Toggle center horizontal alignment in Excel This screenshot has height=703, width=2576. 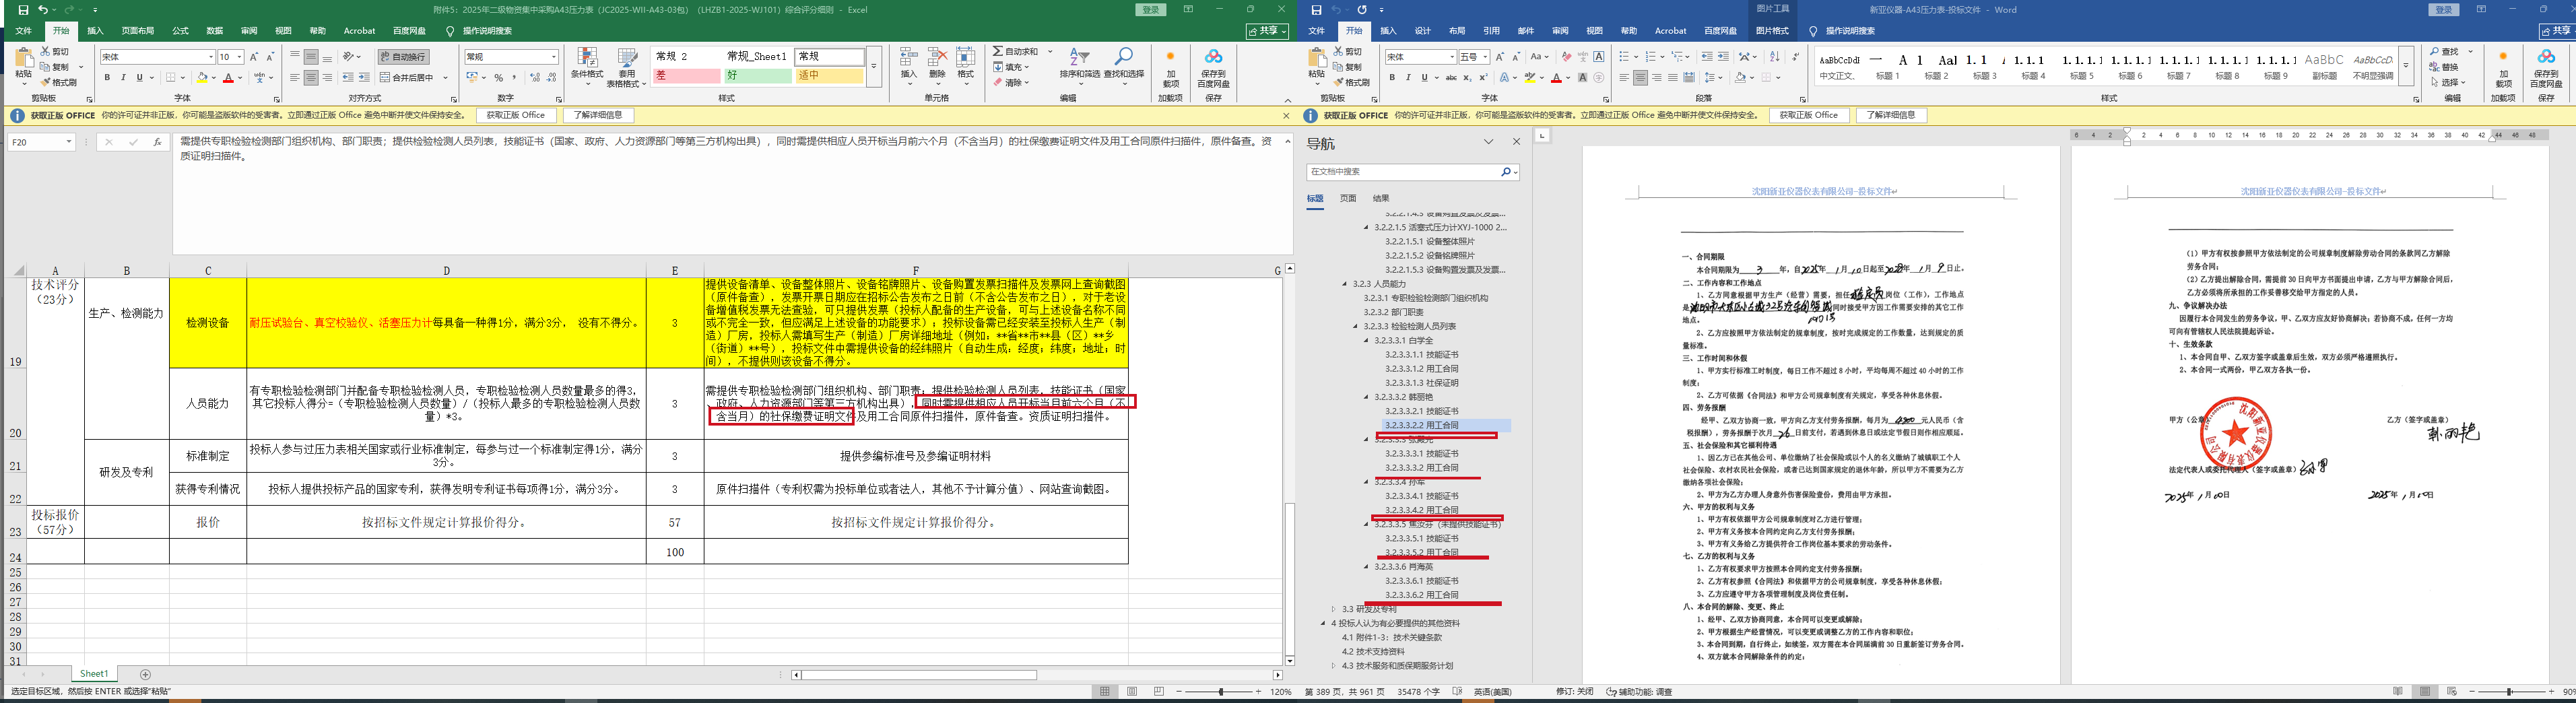pos(311,77)
